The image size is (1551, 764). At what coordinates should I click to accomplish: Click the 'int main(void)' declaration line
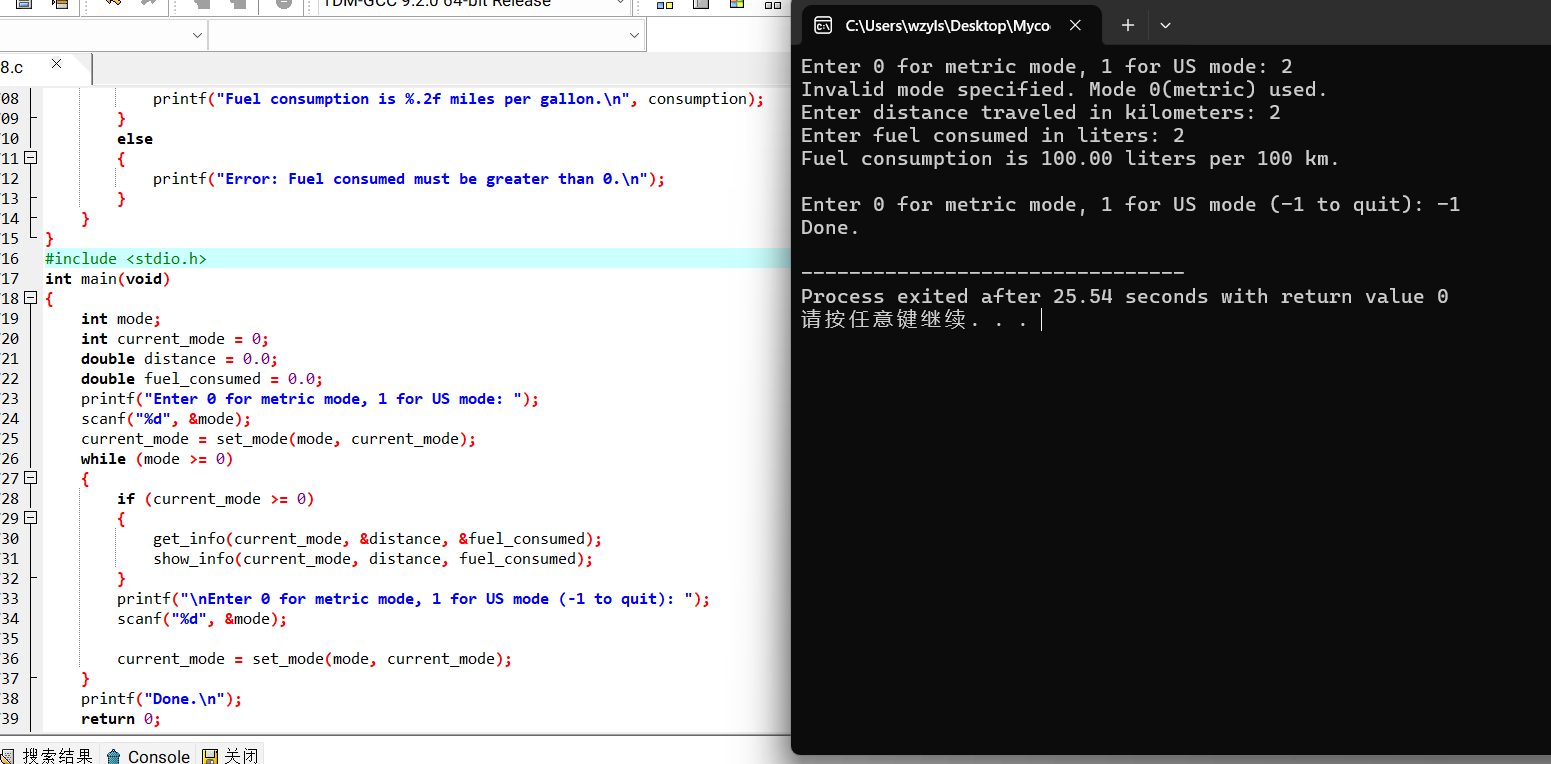click(108, 278)
